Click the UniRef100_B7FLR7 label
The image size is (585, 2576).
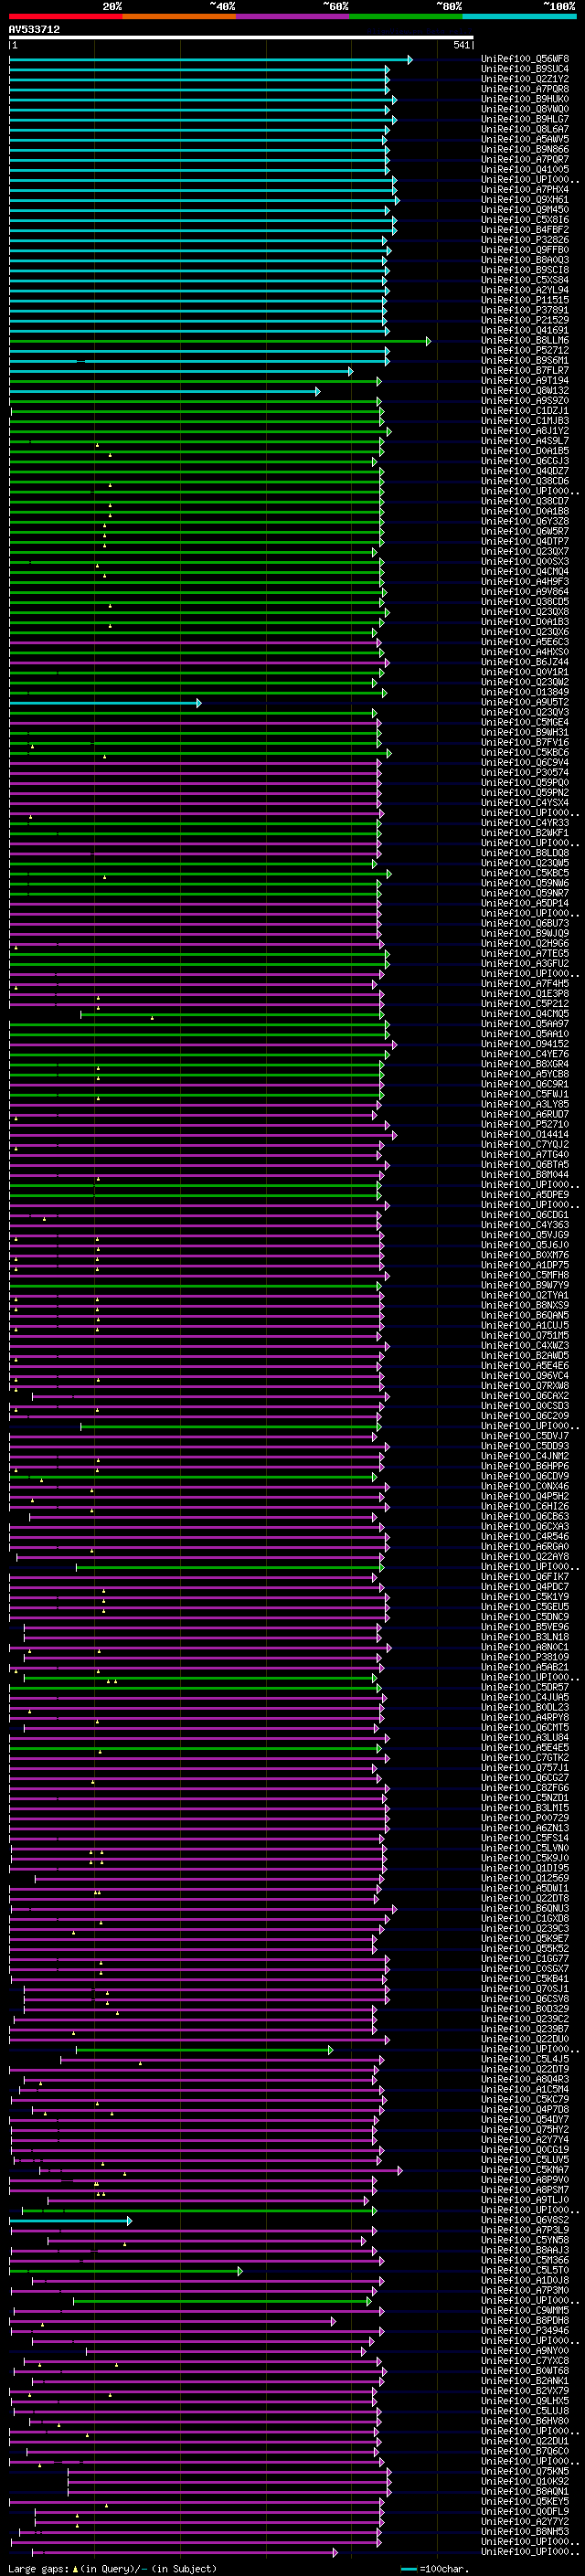point(525,371)
